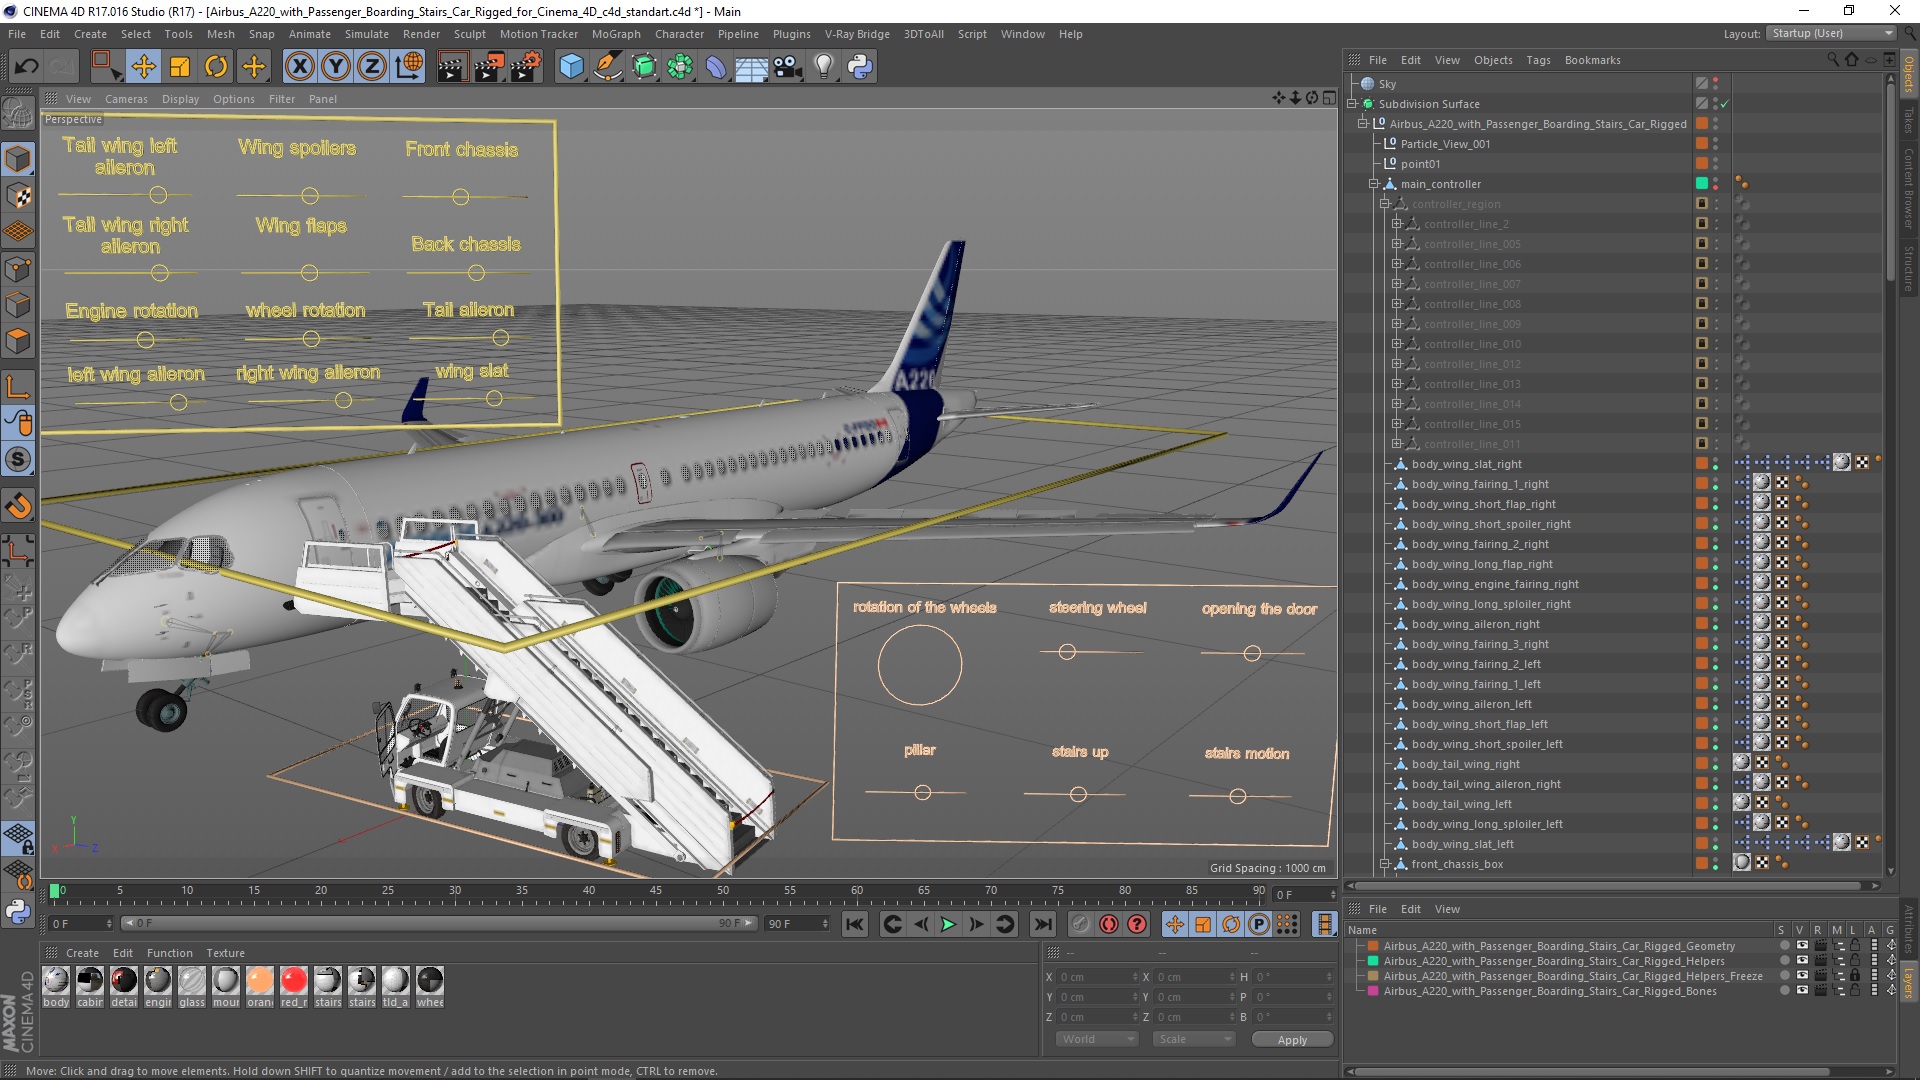1920x1080 pixels.
Task: Open the spline pen tool
Action: (x=607, y=67)
